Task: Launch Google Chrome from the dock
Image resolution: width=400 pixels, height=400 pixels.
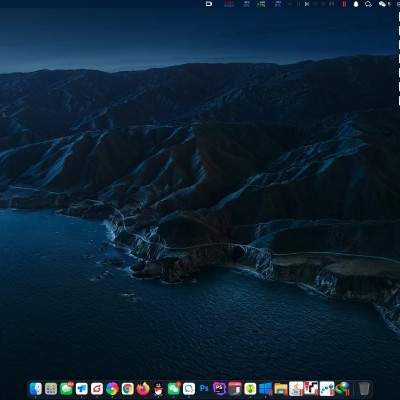Action: click(x=128, y=389)
